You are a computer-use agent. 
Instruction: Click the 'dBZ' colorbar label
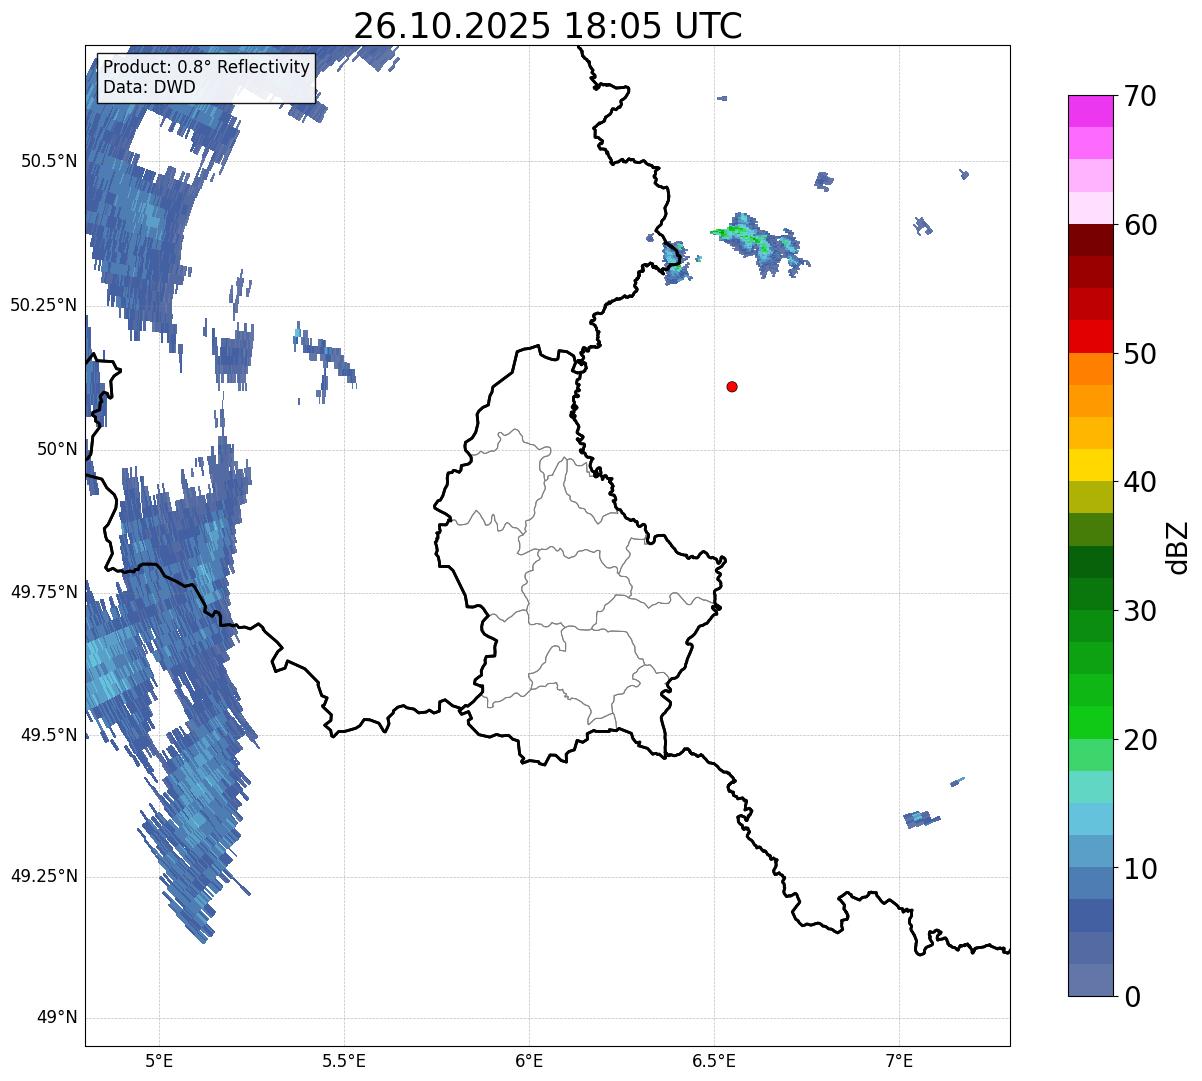(1179, 546)
